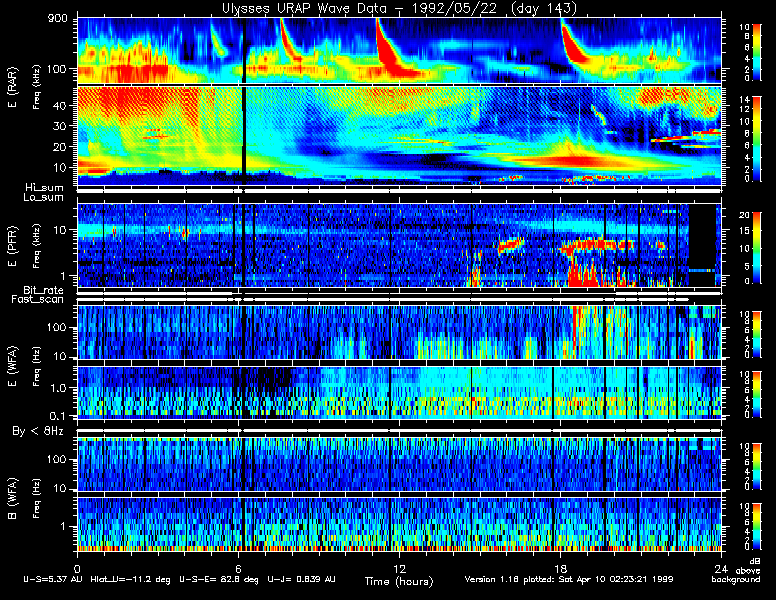Click the color bar of B (WFA) 10-100 Hz panel
The image size is (776, 600).
(757, 467)
